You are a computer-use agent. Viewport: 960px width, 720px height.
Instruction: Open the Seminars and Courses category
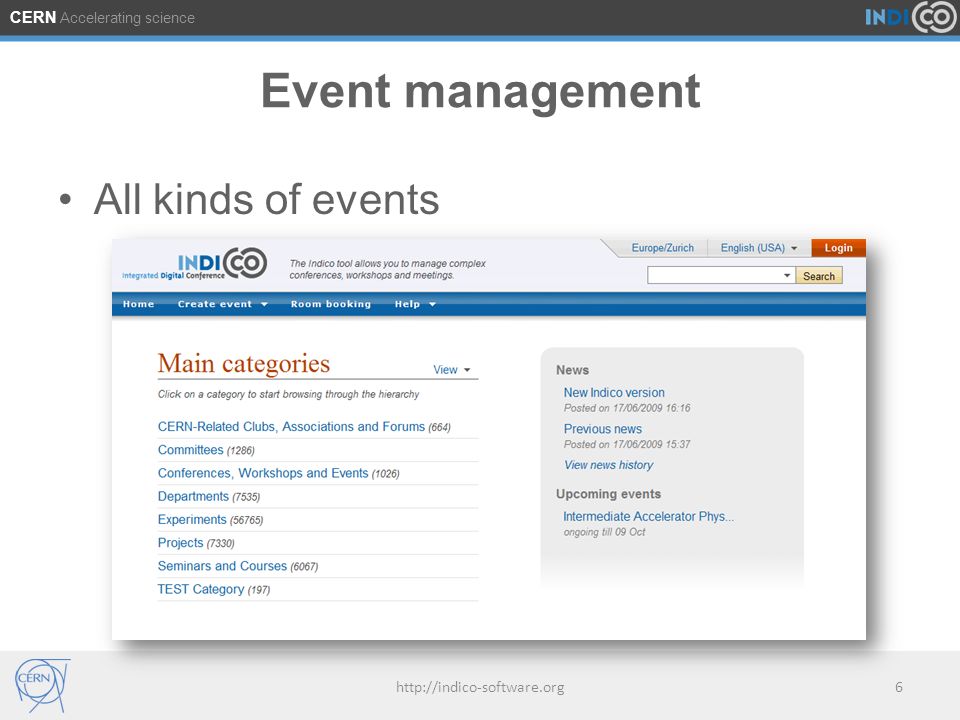coord(222,566)
